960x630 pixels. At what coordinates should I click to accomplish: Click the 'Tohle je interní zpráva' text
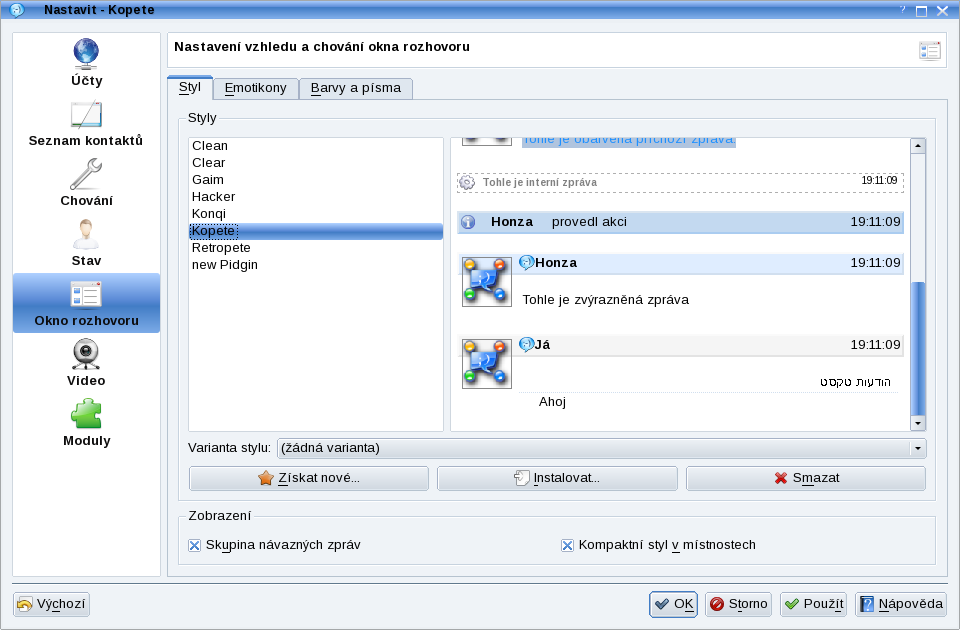pos(539,182)
